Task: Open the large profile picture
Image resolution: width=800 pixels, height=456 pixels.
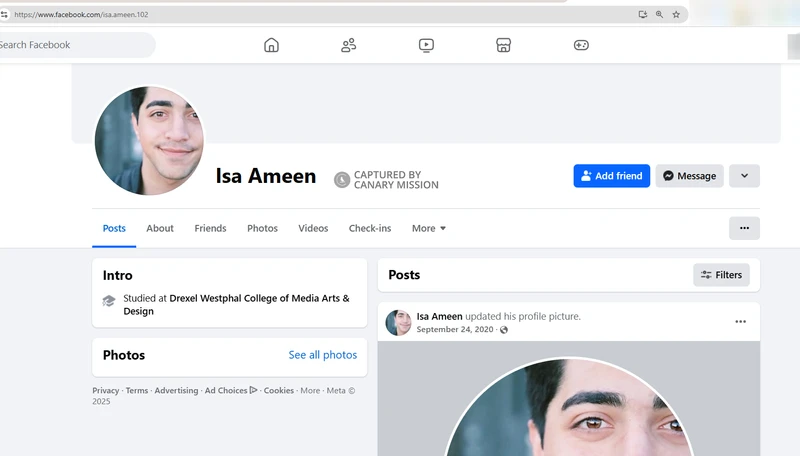Action: pyautogui.click(x=149, y=141)
